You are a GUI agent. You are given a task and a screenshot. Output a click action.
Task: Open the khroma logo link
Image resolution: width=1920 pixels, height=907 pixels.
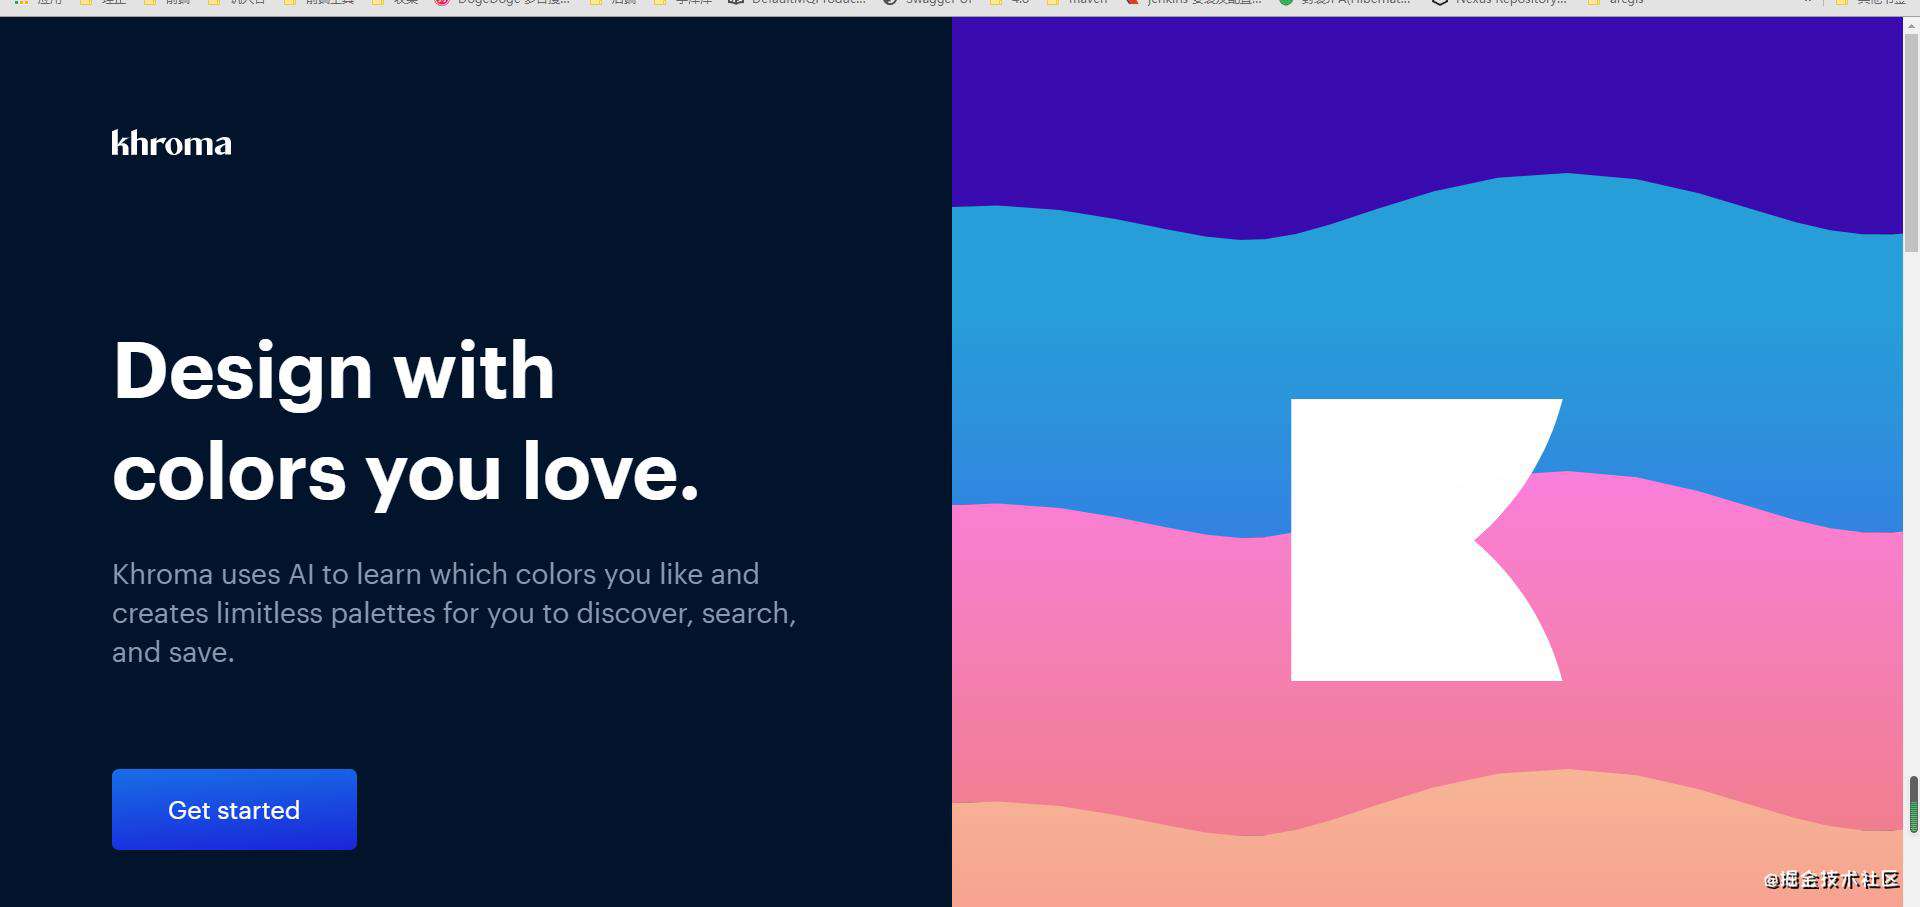[171, 143]
